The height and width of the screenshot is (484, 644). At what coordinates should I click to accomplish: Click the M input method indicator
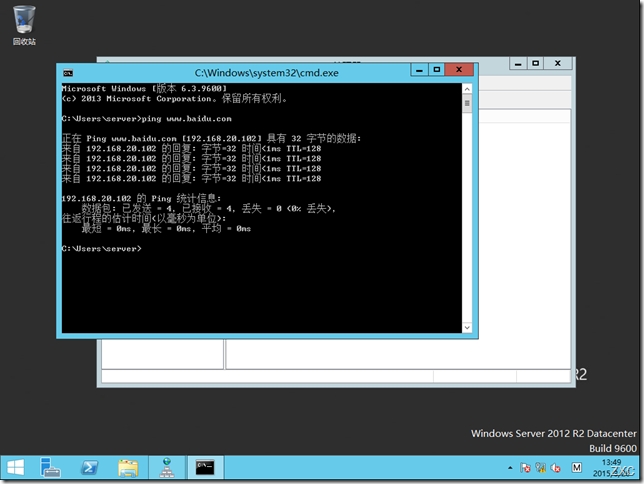577,467
